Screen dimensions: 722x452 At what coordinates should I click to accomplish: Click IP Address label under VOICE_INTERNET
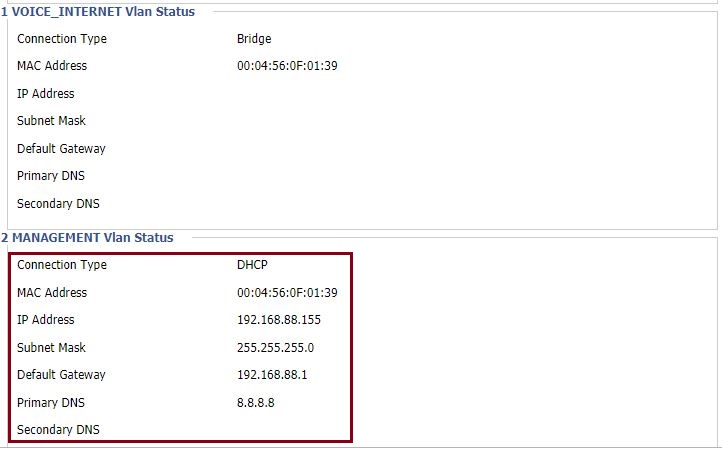point(46,93)
